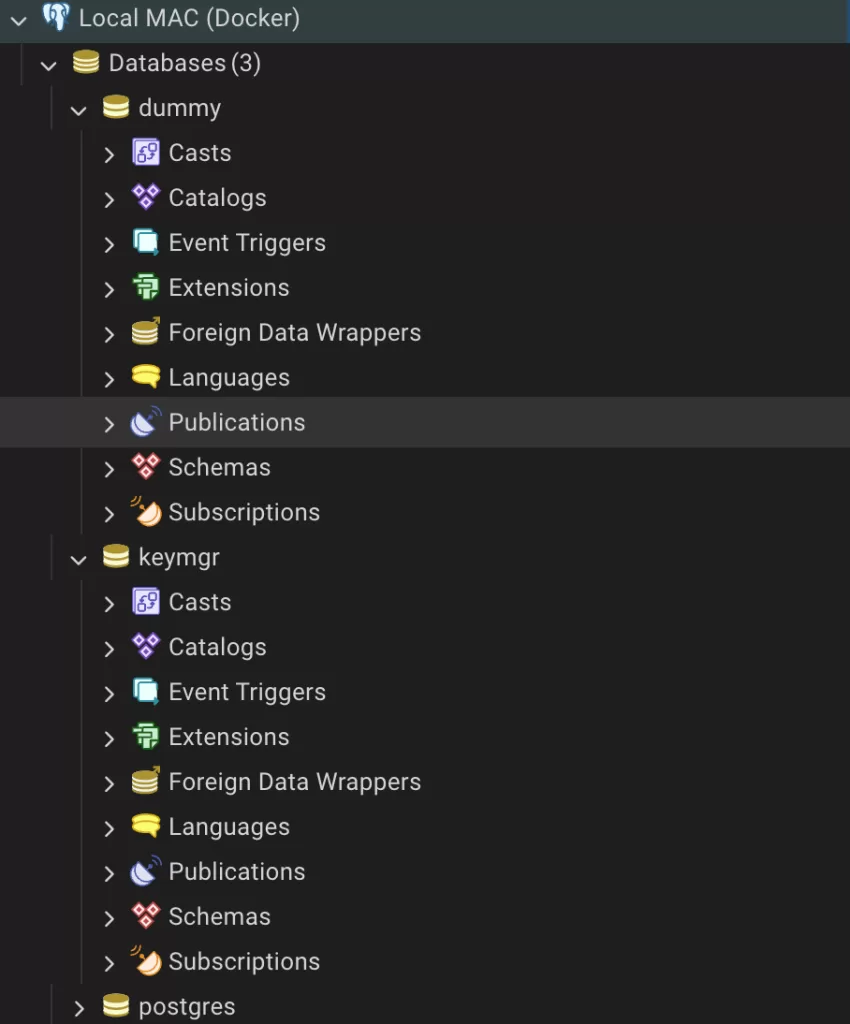850x1024 pixels.
Task: Collapse the Databases (3) node
Action: 47,63
